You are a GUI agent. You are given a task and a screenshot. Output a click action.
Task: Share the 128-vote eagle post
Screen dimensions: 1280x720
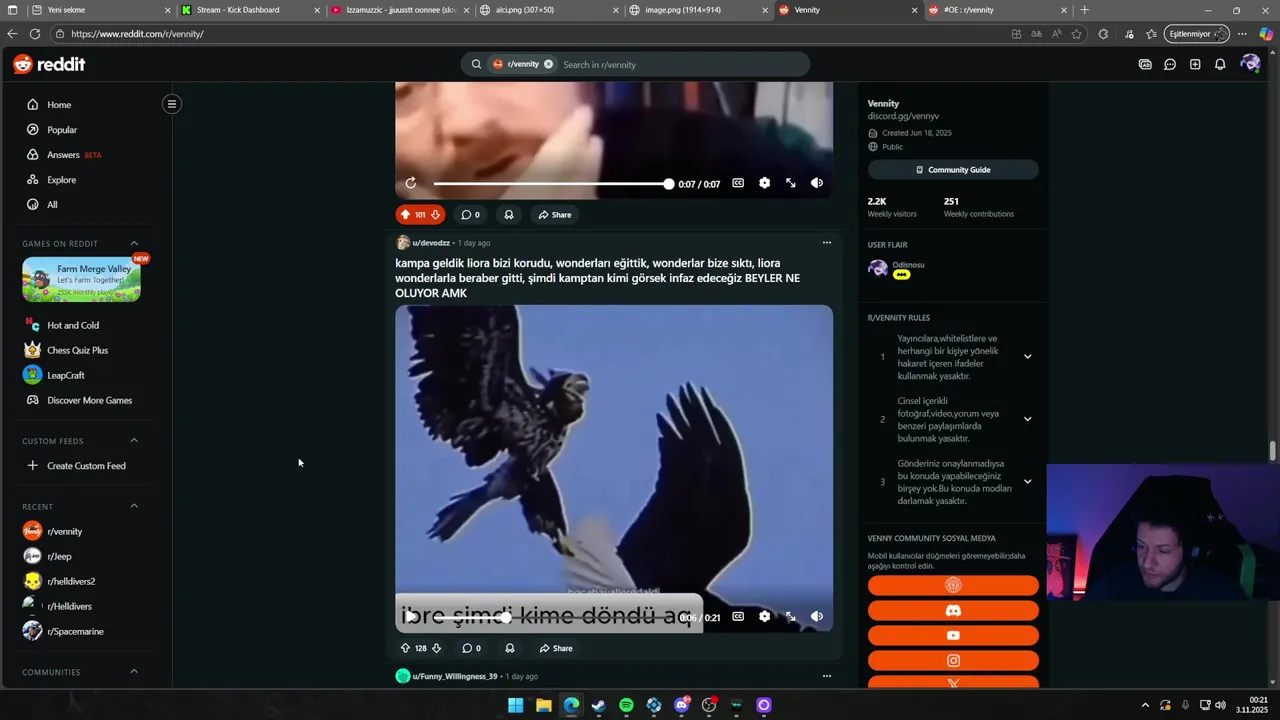coord(556,648)
